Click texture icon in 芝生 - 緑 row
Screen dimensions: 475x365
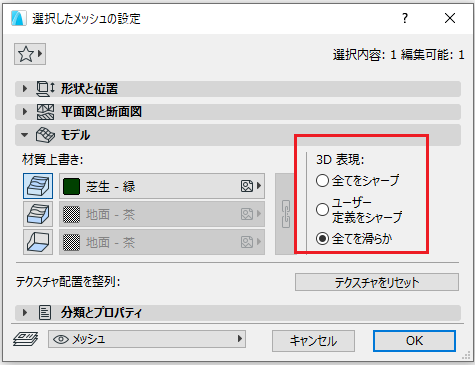coord(247,186)
